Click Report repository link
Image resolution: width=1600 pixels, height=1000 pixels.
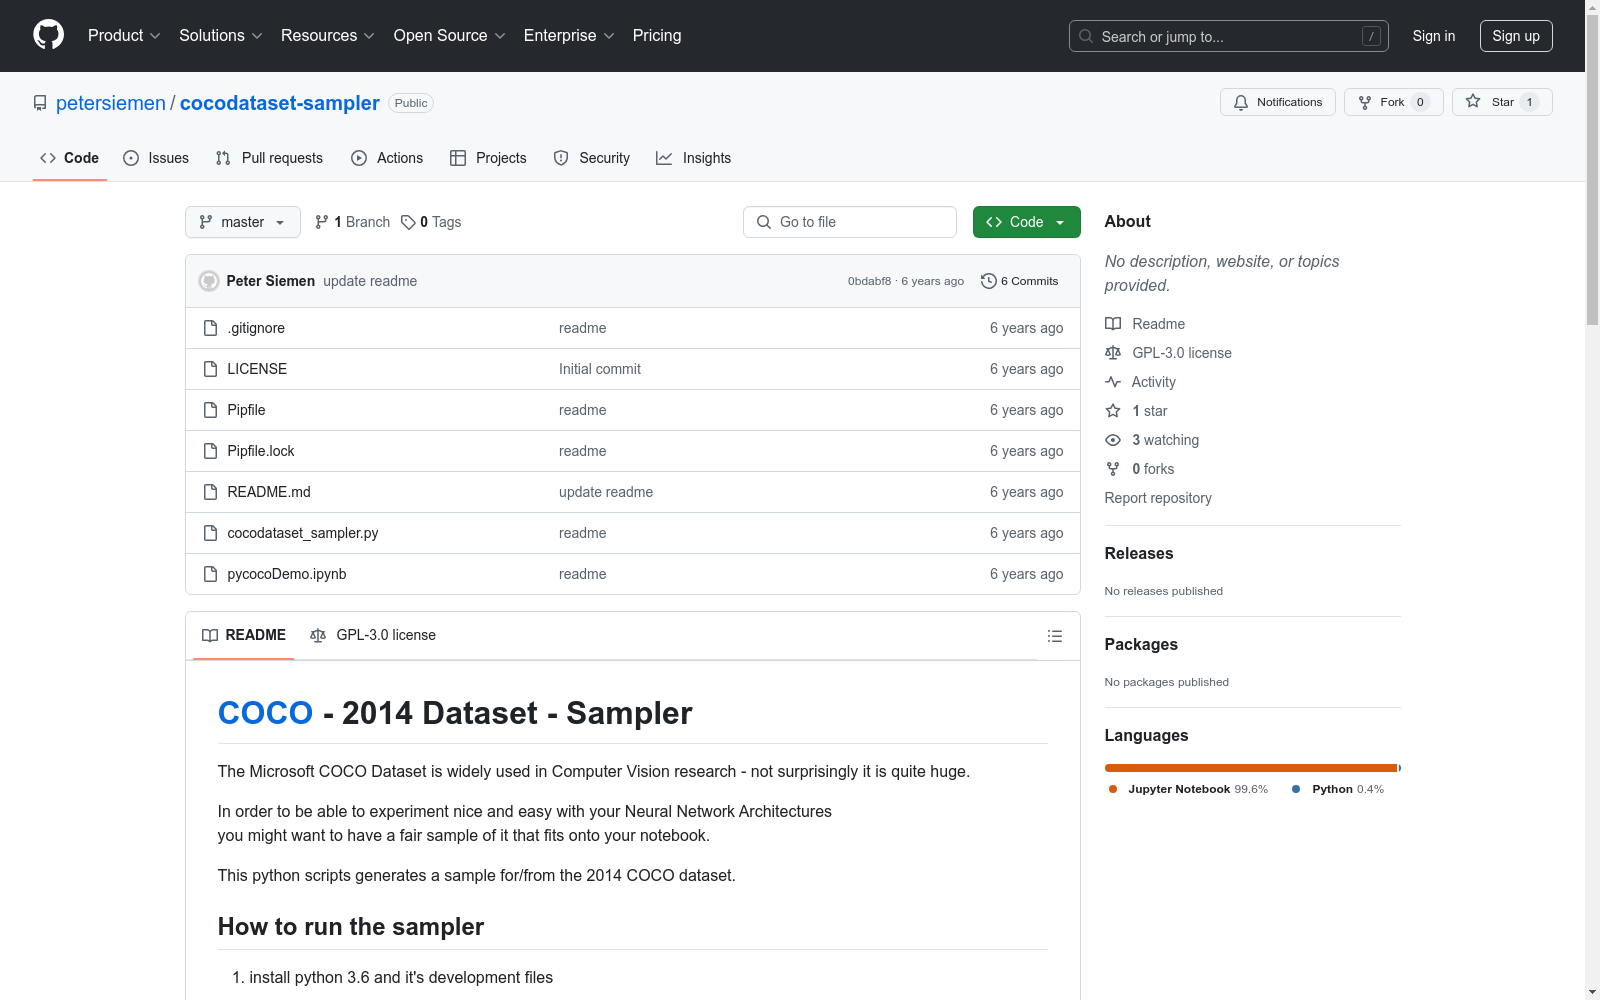click(x=1158, y=498)
